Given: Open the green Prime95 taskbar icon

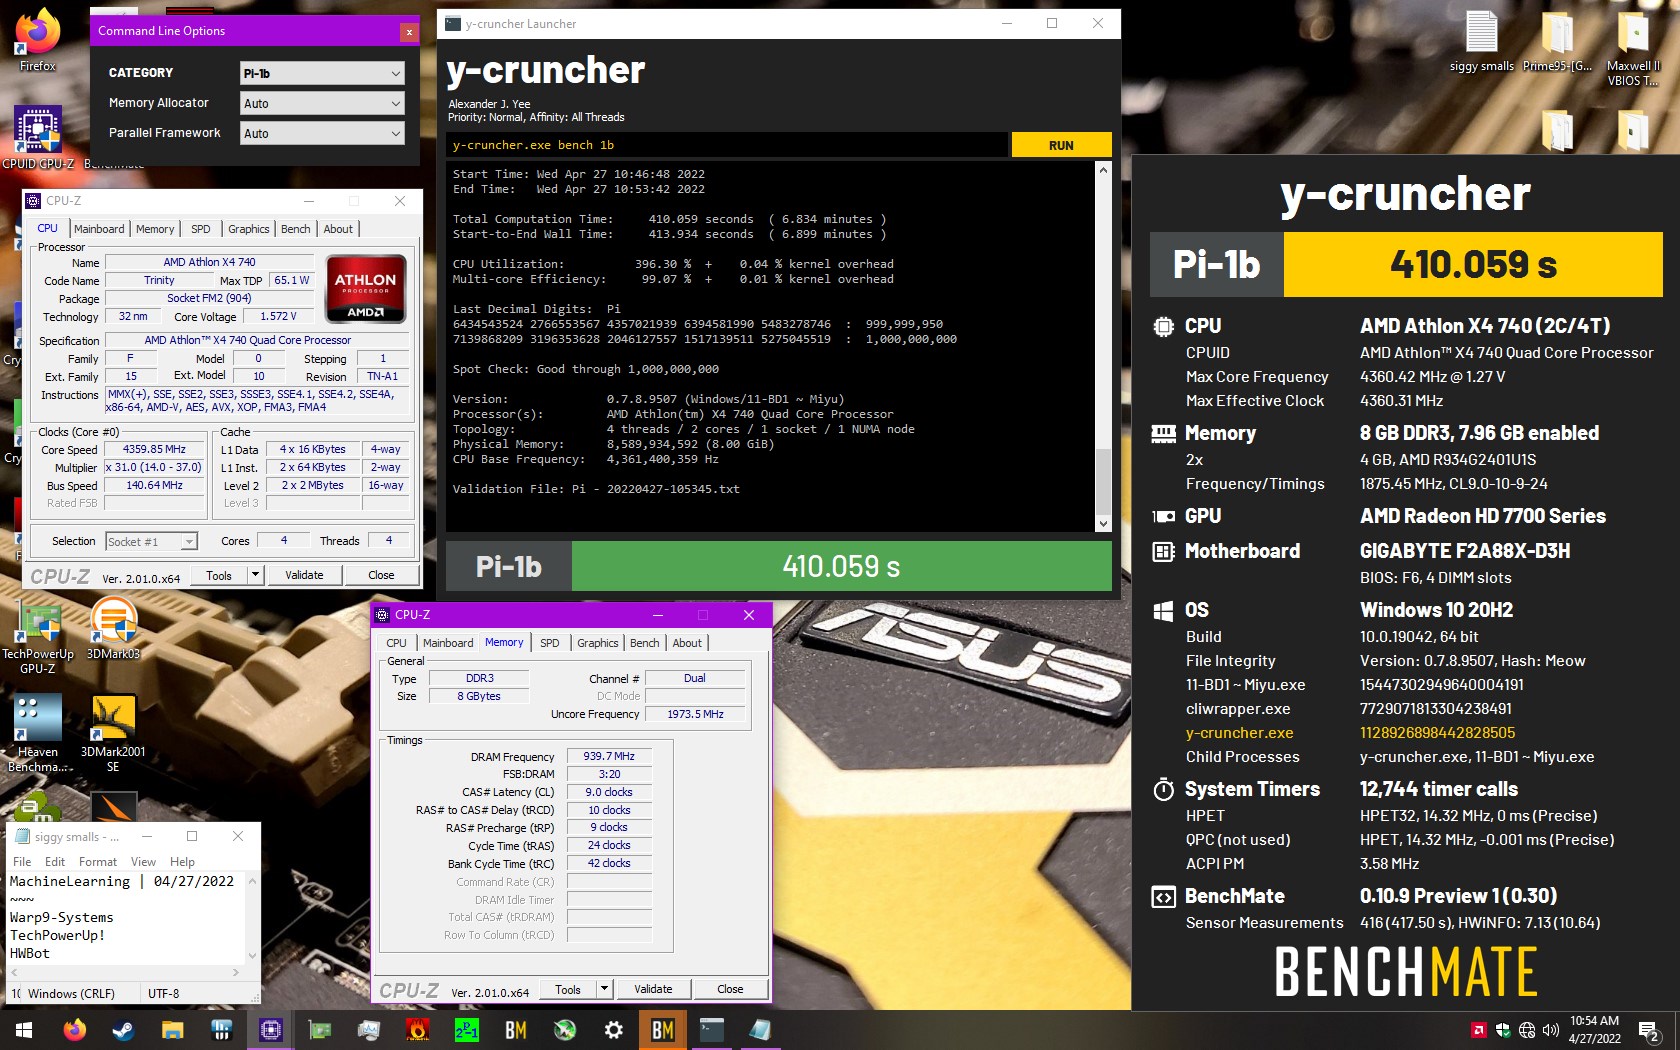Looking at the screenshot, I should coord(467,1029).
